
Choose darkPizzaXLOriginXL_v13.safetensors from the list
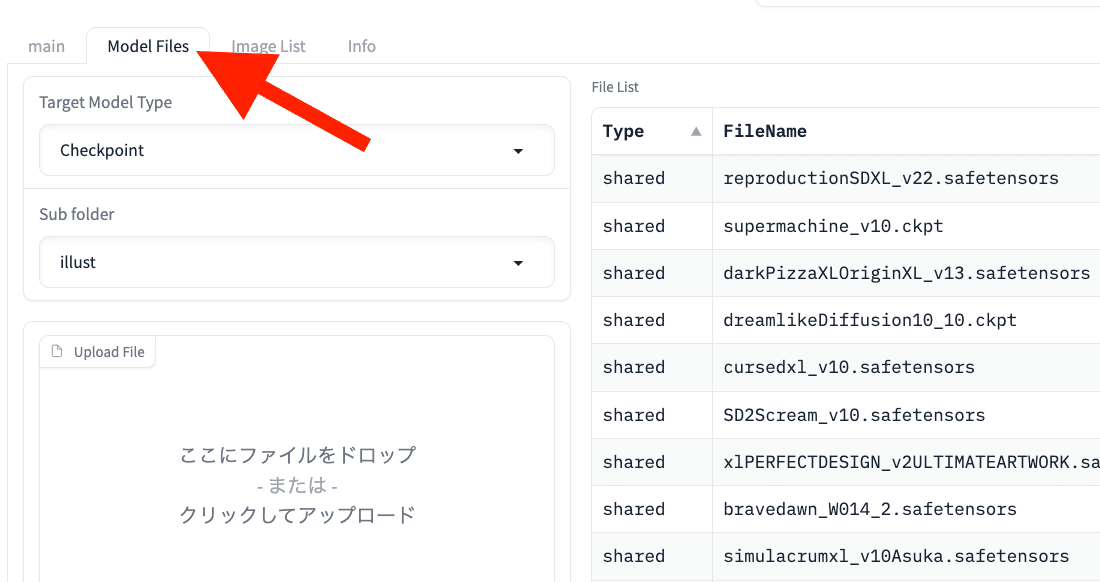click(906, 273)
